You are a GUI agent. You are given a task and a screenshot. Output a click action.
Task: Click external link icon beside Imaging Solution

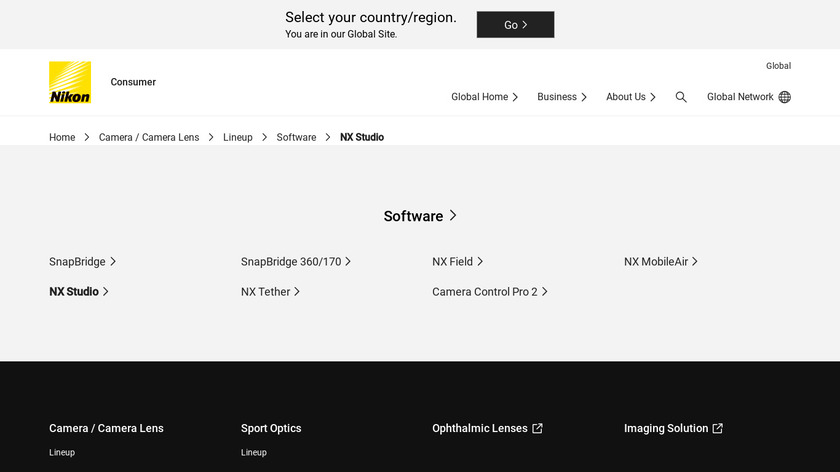(718, 428)
